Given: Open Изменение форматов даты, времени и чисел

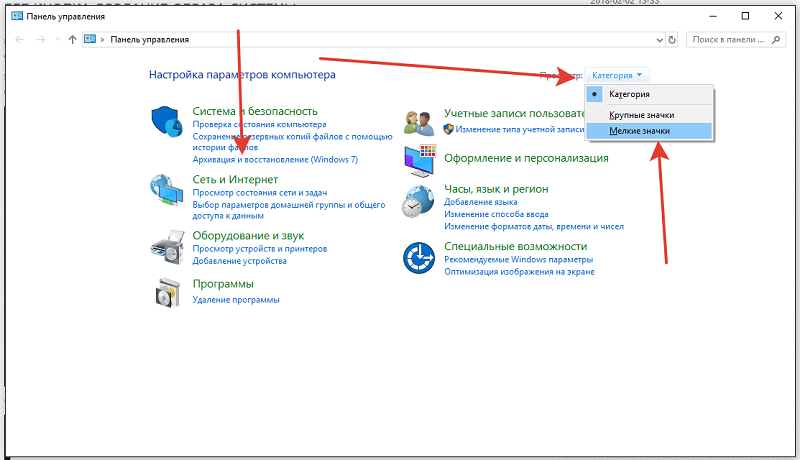Looking at the screenshot, I should [x=534, y=226].
